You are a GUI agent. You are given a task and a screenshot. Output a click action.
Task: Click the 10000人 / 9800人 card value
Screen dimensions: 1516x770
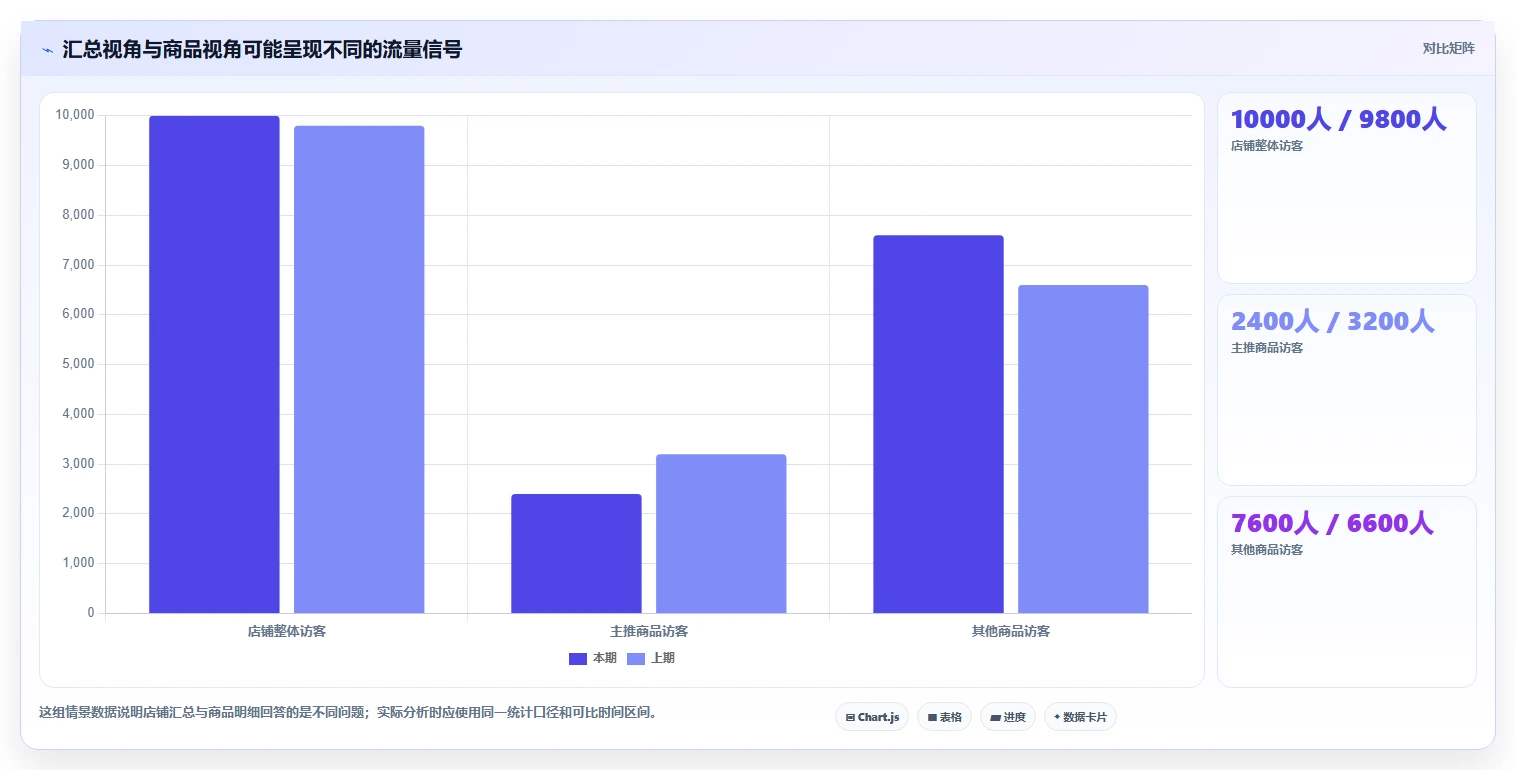point(1338,119)
